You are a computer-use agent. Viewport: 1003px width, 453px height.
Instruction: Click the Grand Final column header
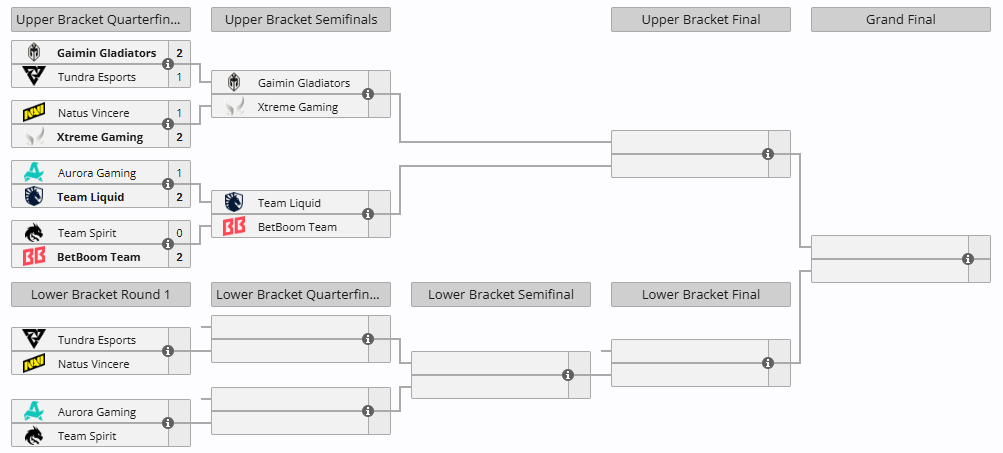click(900, 19)
